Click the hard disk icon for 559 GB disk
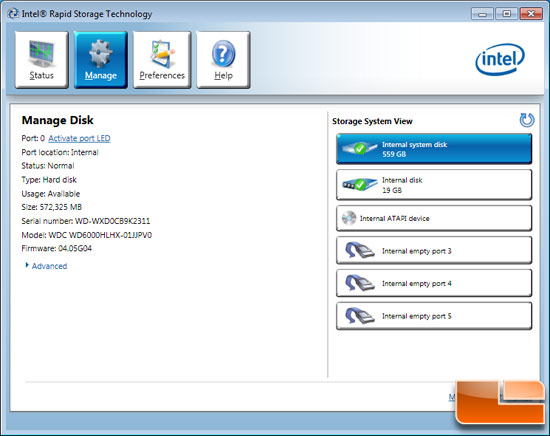 [359, 149]
